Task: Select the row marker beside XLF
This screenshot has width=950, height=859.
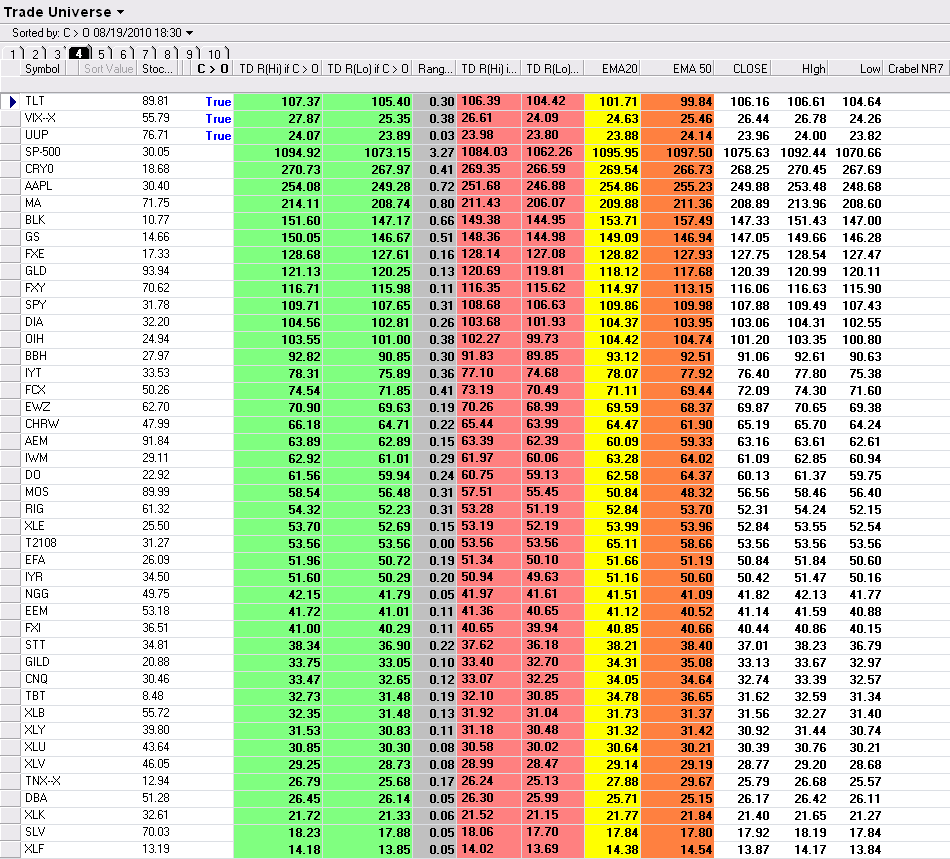Action: (x=10, y=849)
